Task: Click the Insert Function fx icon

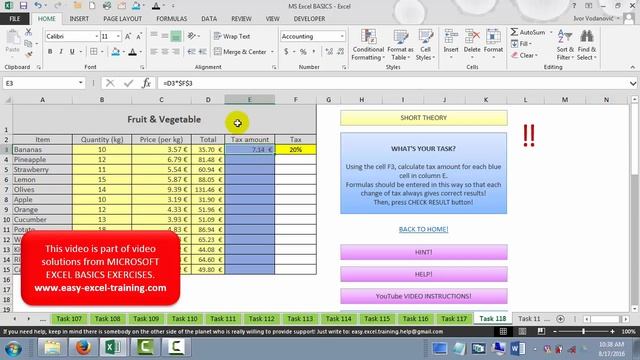Action: click(146, 83)
